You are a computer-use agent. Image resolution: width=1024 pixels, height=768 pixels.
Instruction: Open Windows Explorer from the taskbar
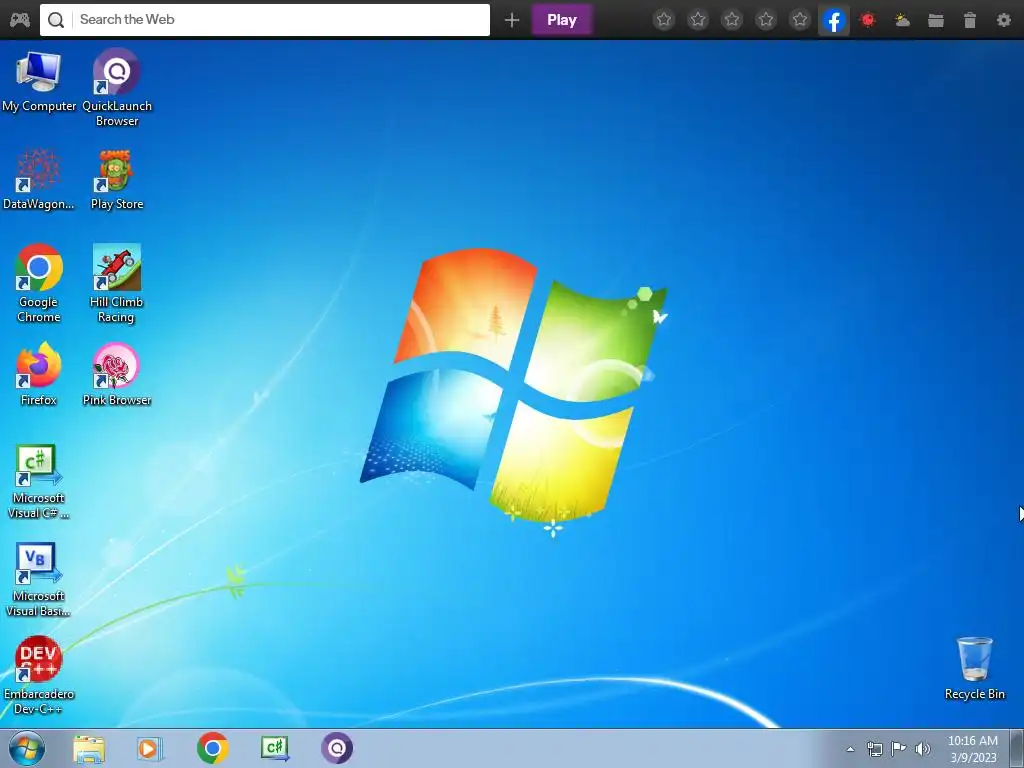89,748
